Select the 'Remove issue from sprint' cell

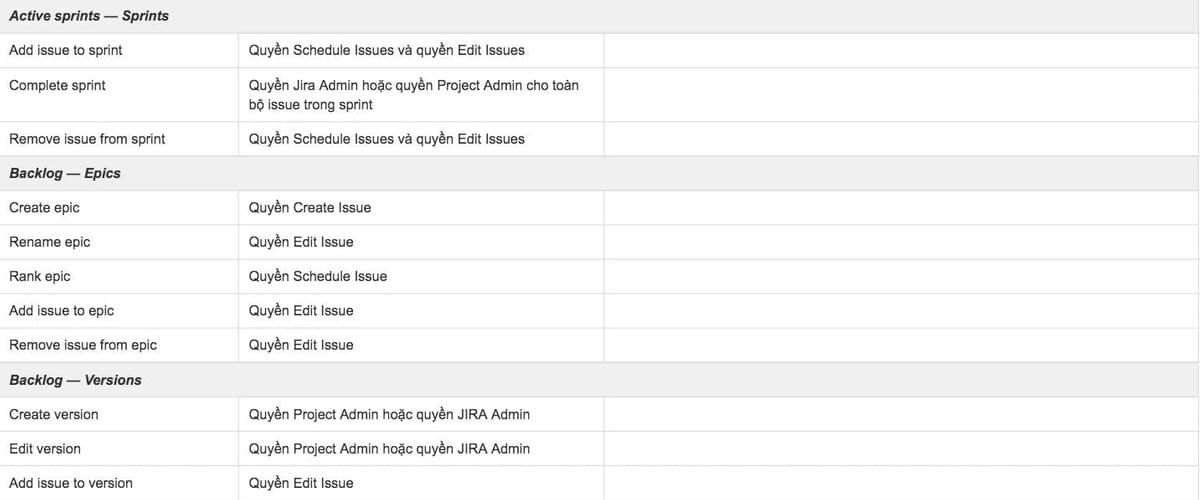(x=87, y=139)
